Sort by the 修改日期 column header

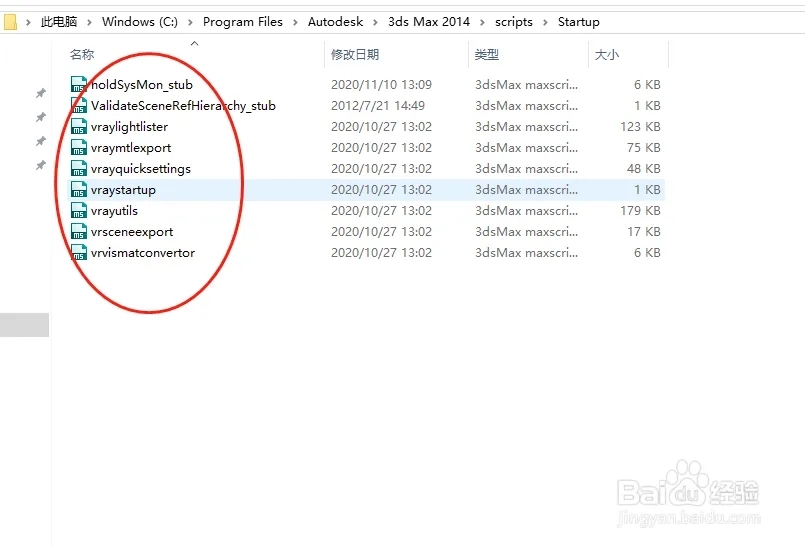(x=355, y=54)
